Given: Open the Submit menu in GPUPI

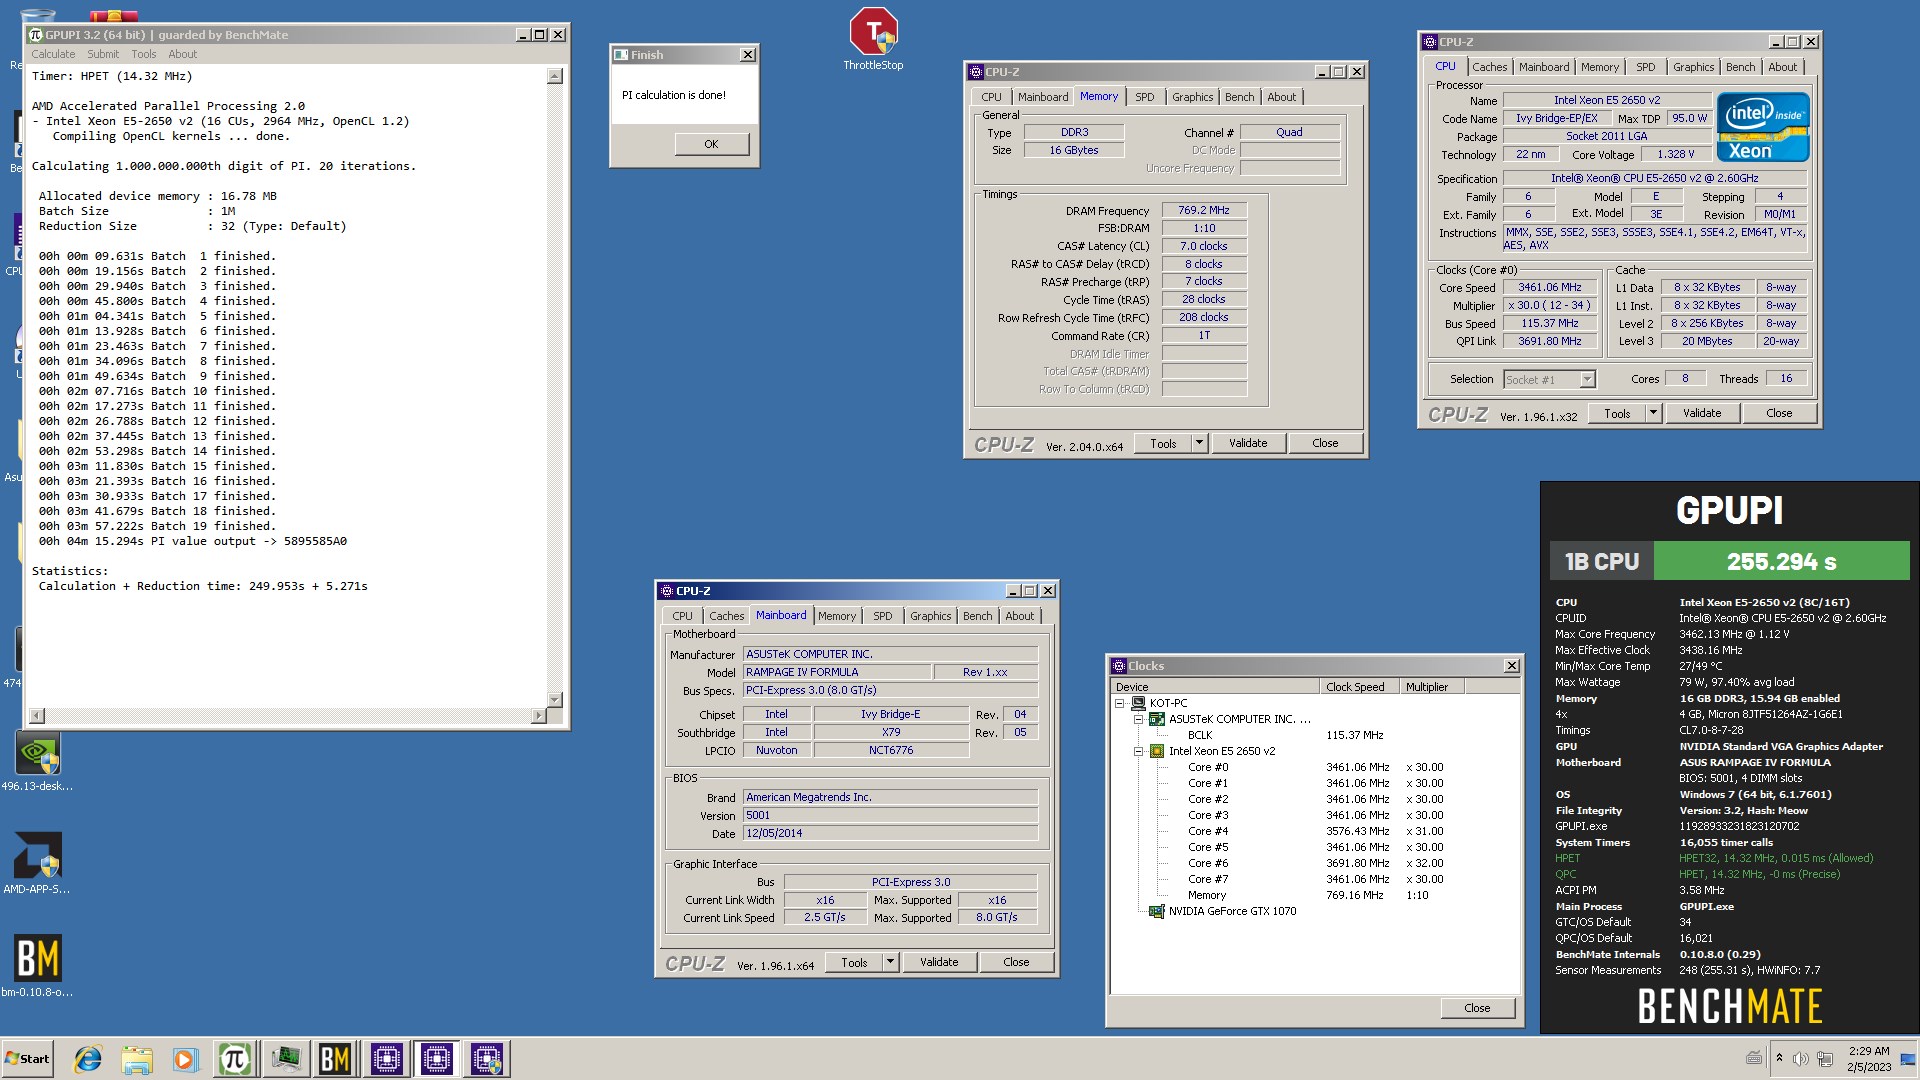Looking at the screenshot, I should [103, 54].
